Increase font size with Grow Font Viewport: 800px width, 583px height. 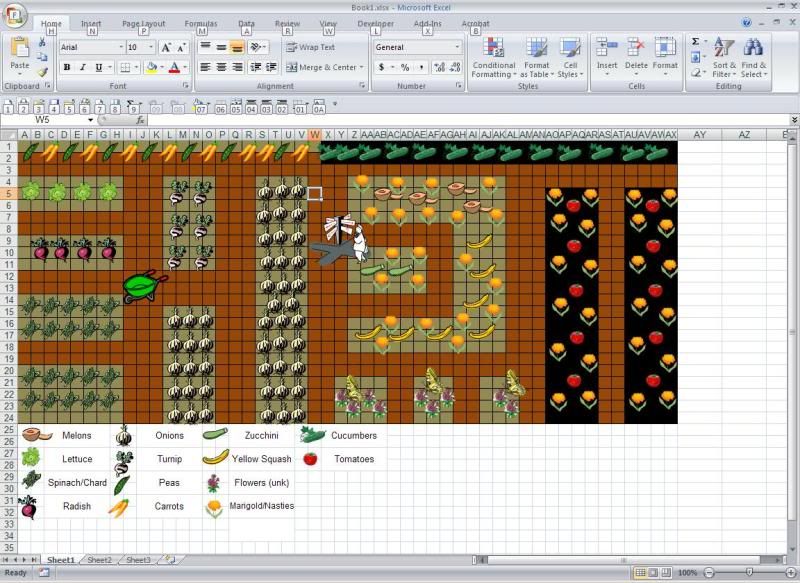[x=166, y=47]
